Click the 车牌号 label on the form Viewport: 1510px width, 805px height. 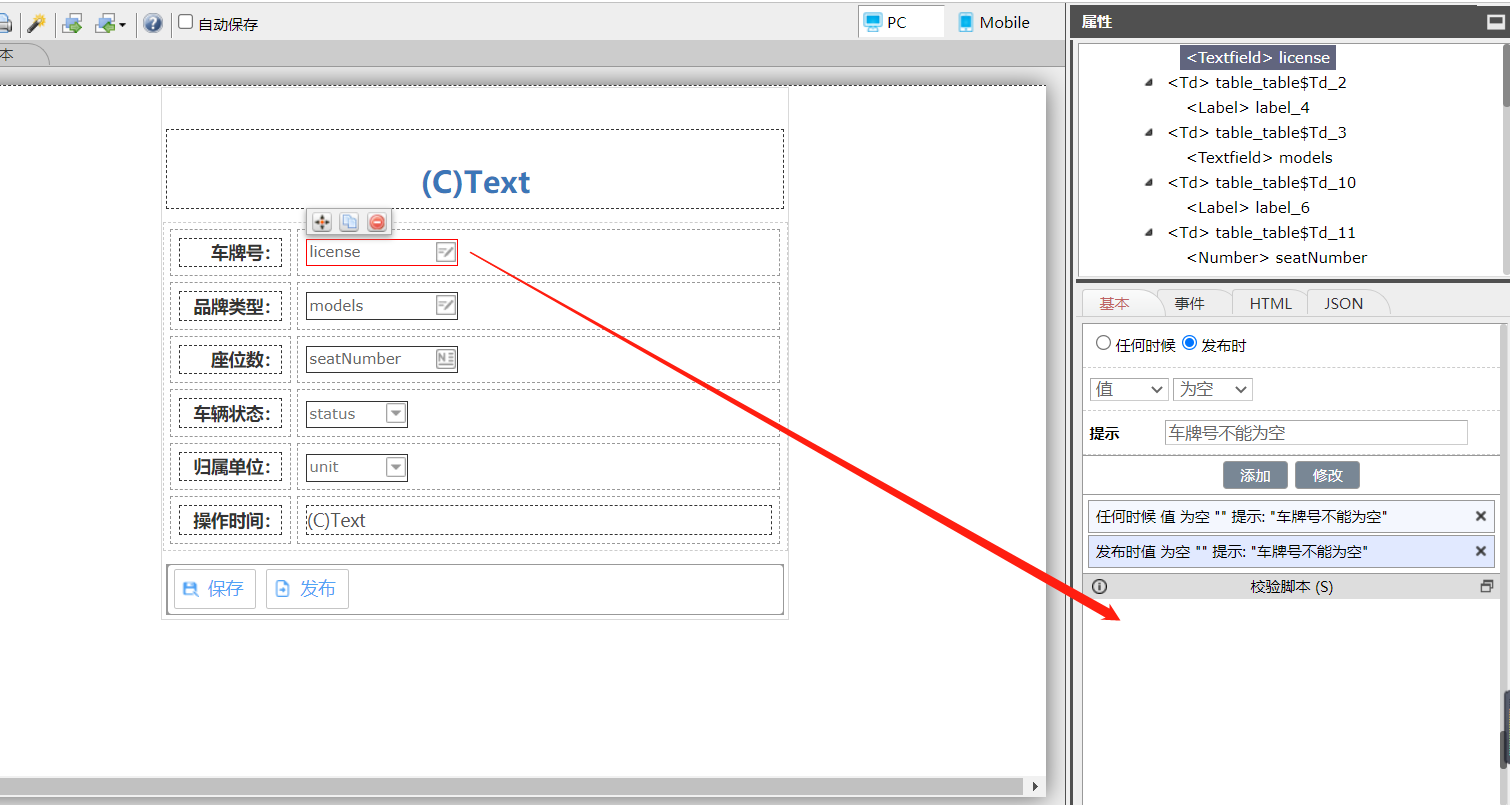click(x=230, y=253)
